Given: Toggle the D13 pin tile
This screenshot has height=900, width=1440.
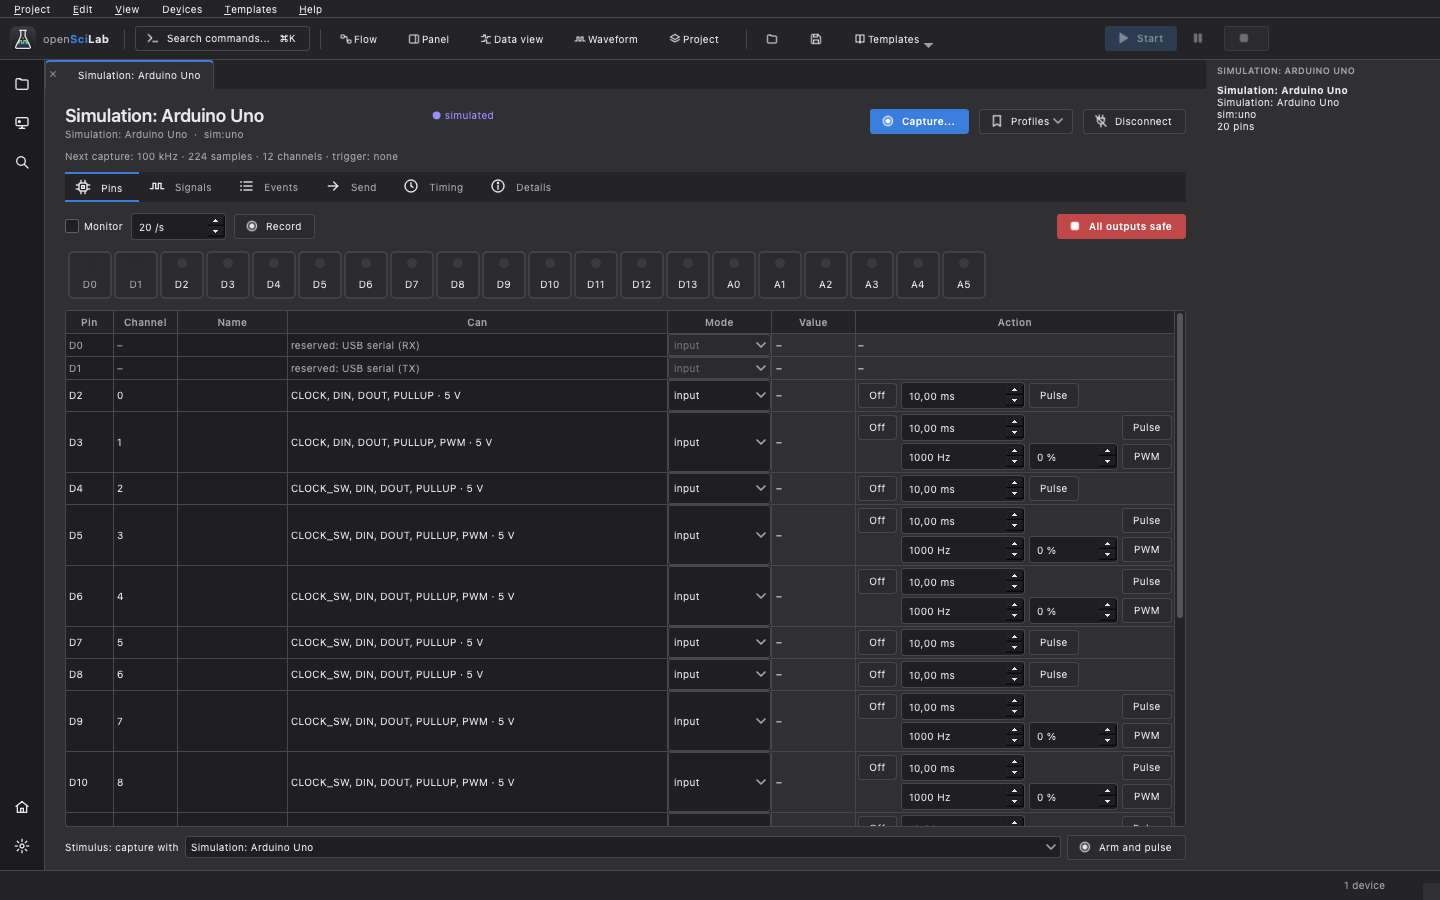Looking at the screenshot, I should coord(688,275).
